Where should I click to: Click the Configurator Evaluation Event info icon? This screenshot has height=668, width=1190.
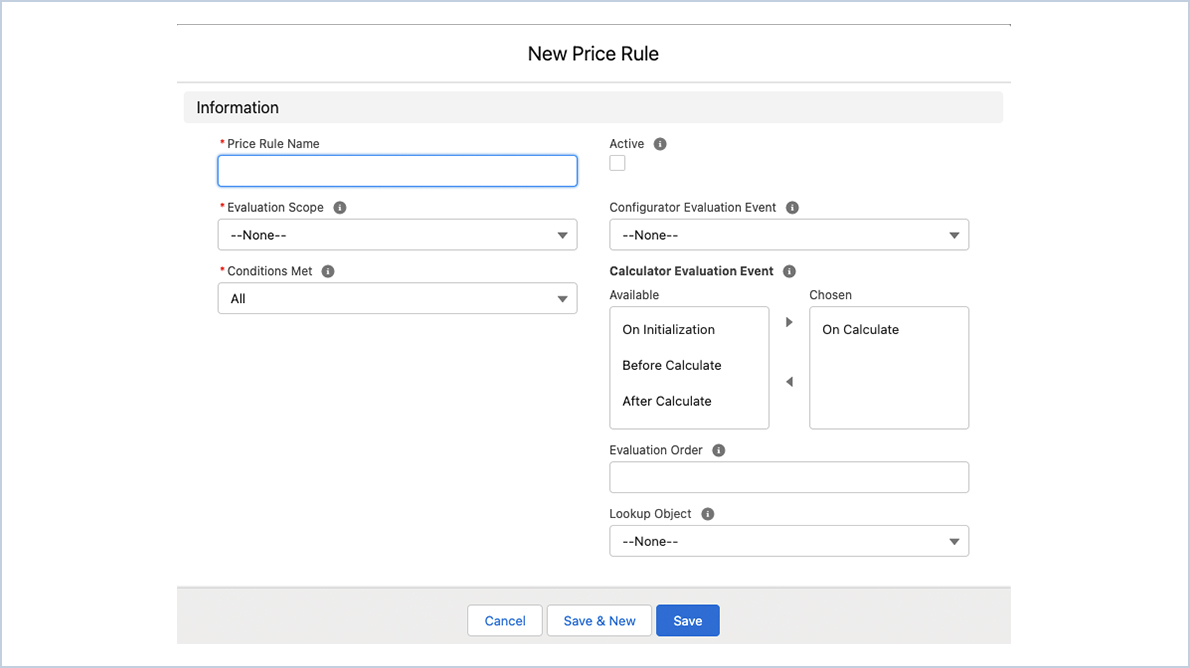point(793,207)
